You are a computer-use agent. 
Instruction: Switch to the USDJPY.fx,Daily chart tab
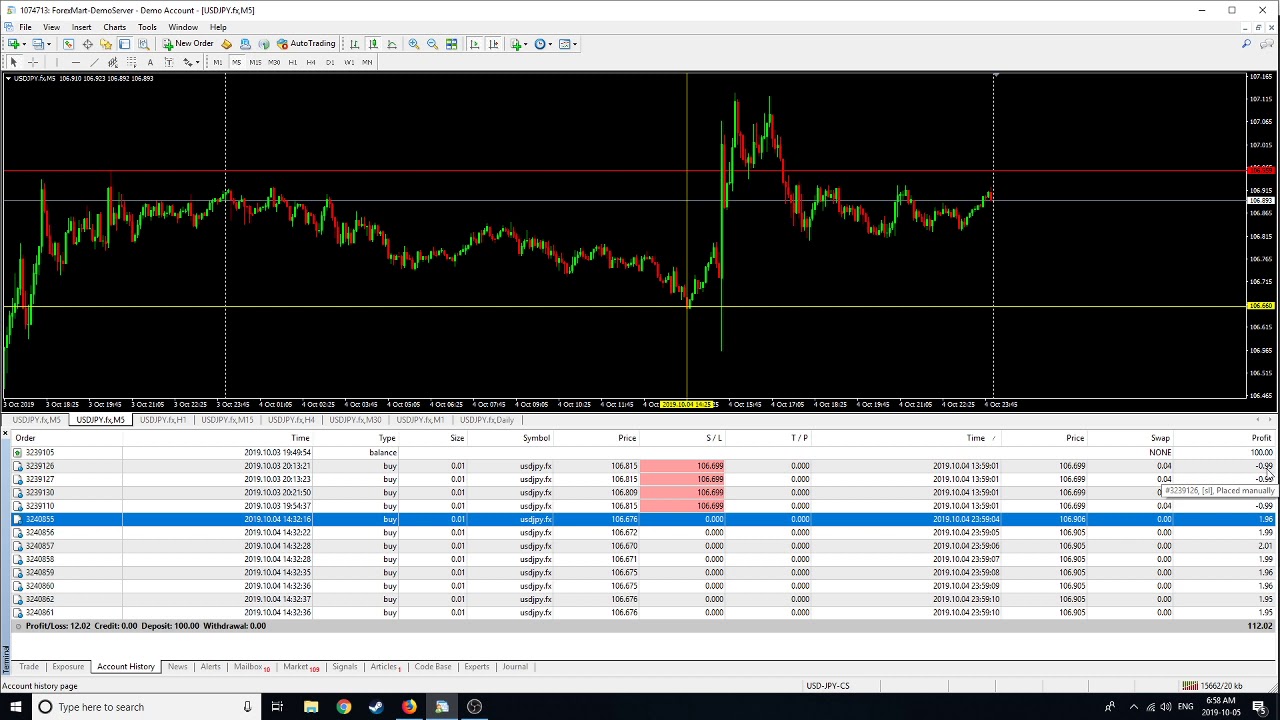[487, 420]
